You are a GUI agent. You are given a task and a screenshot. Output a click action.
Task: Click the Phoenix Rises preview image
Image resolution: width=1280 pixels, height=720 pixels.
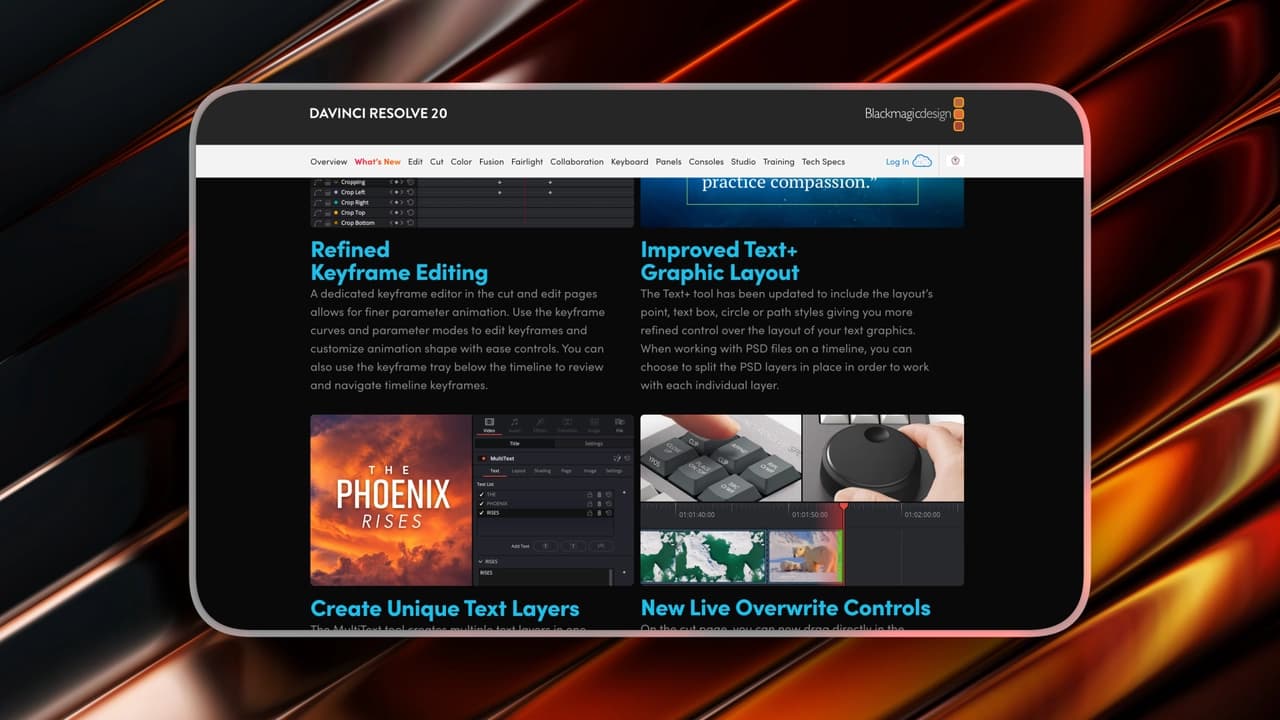(391, 500)
